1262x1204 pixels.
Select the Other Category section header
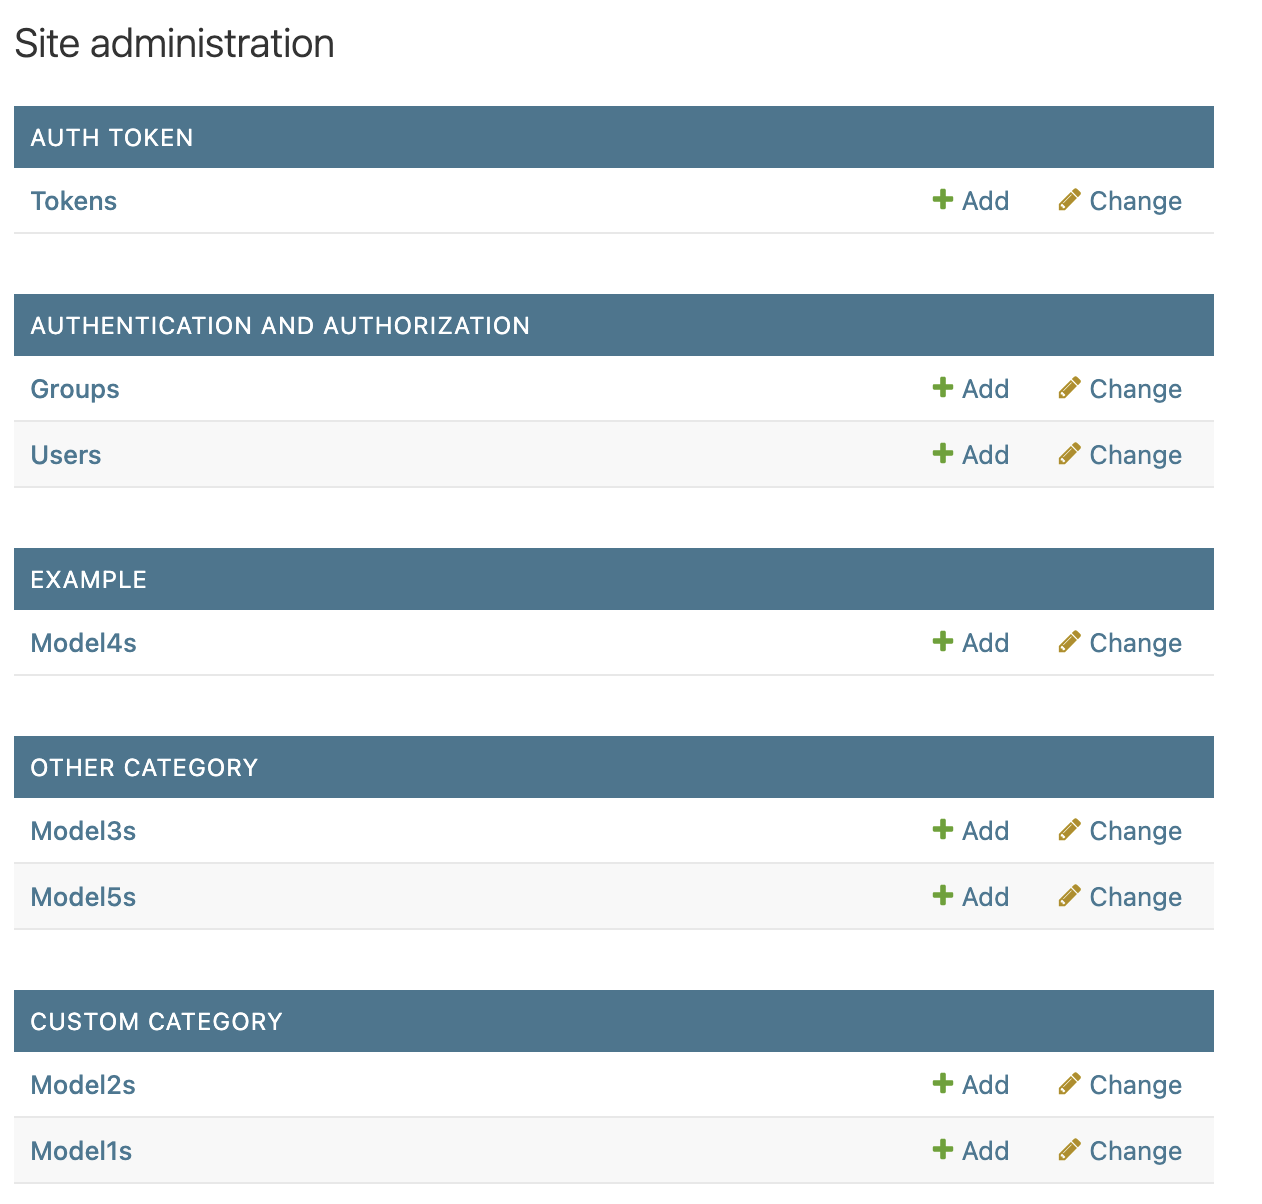pos(144,768)
